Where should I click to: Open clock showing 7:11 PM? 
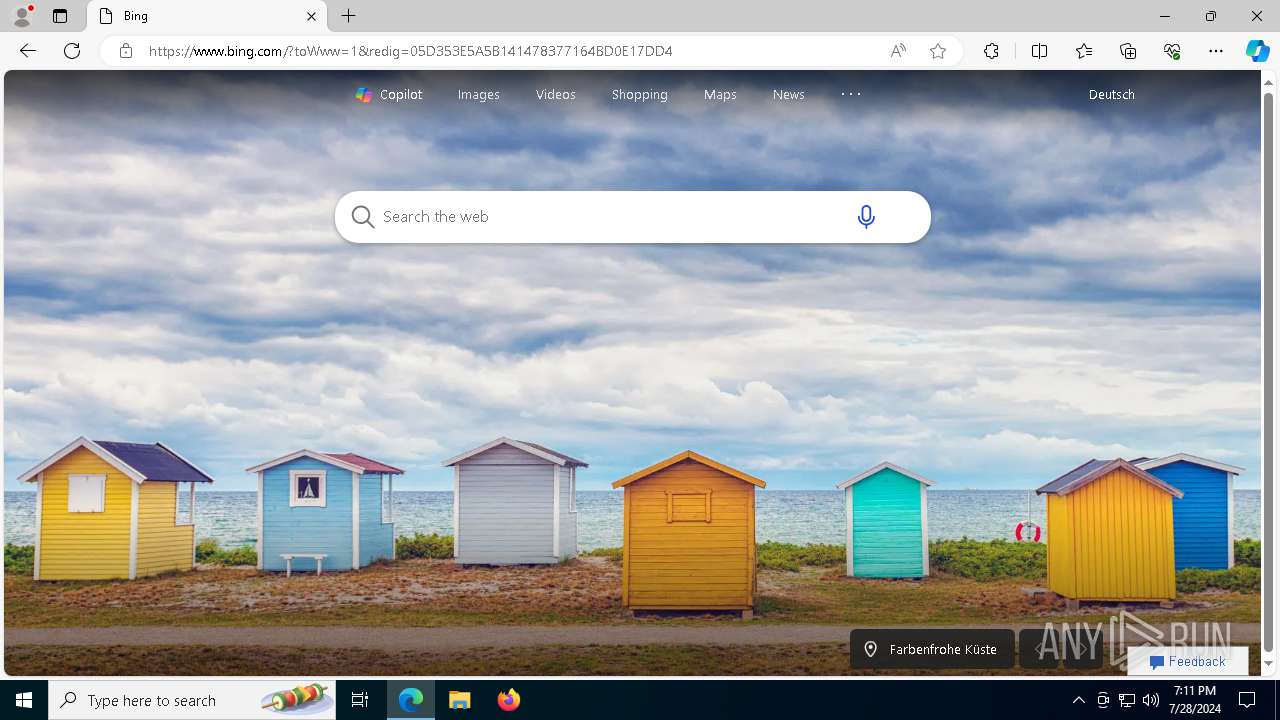[x=1195, y=700]
